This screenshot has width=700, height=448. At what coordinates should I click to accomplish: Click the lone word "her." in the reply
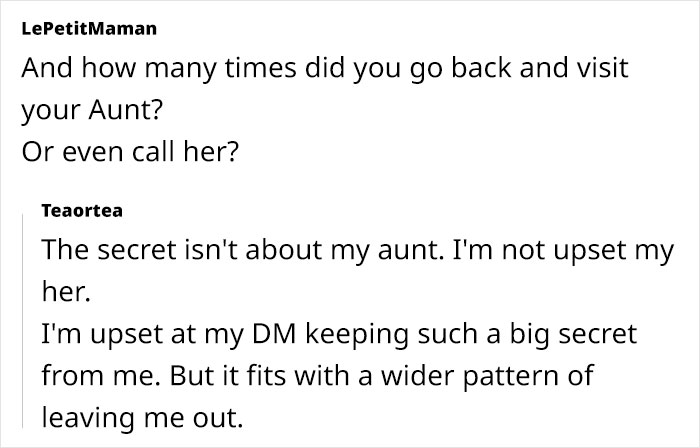point(63,291)
